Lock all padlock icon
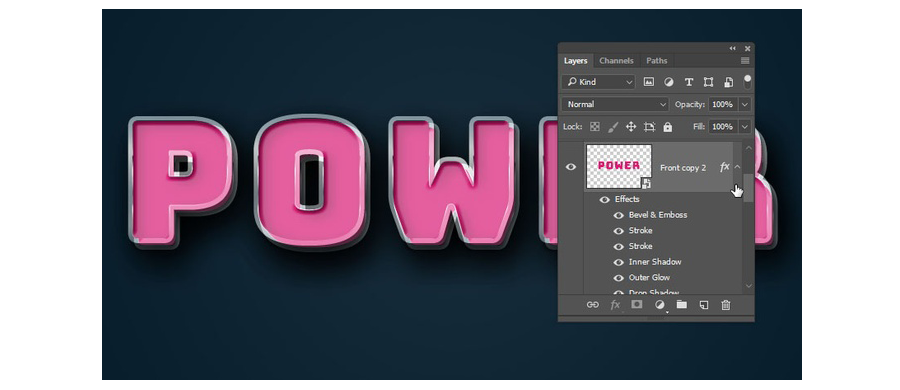Screen dimensions: 900x390 [668, 127]
